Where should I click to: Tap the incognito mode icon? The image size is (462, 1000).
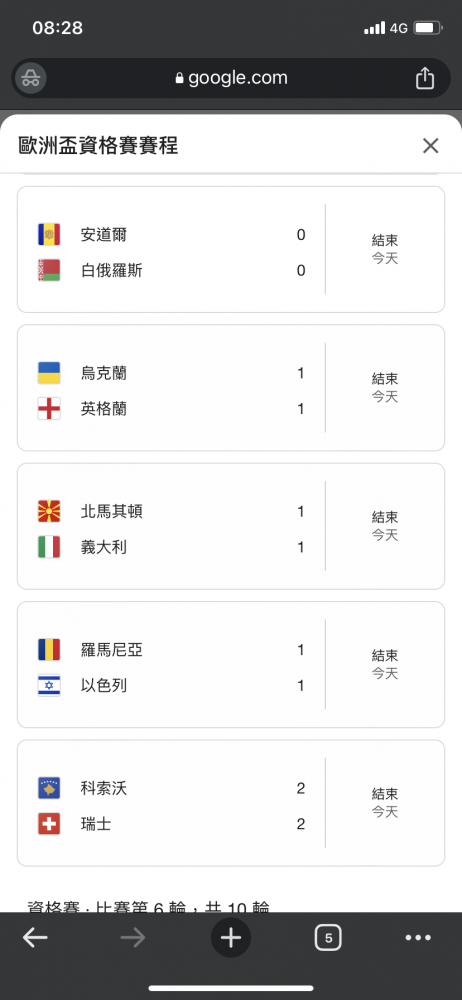click(30, 78)
